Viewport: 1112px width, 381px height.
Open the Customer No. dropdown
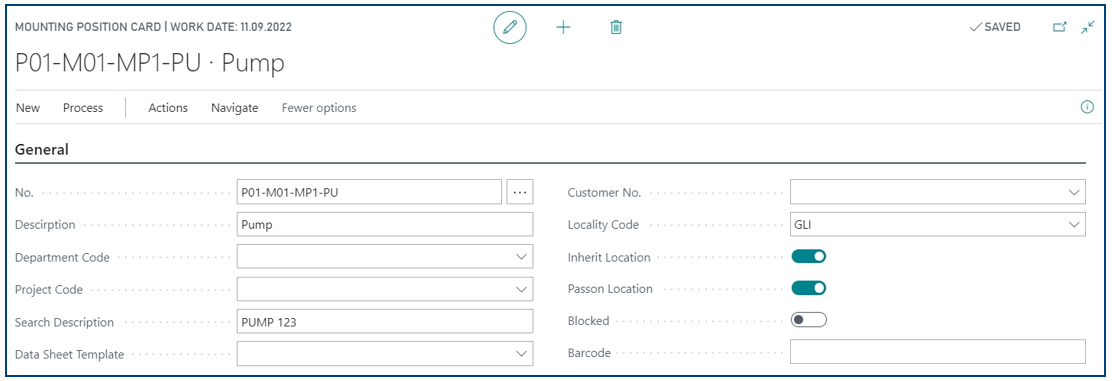1074,192
